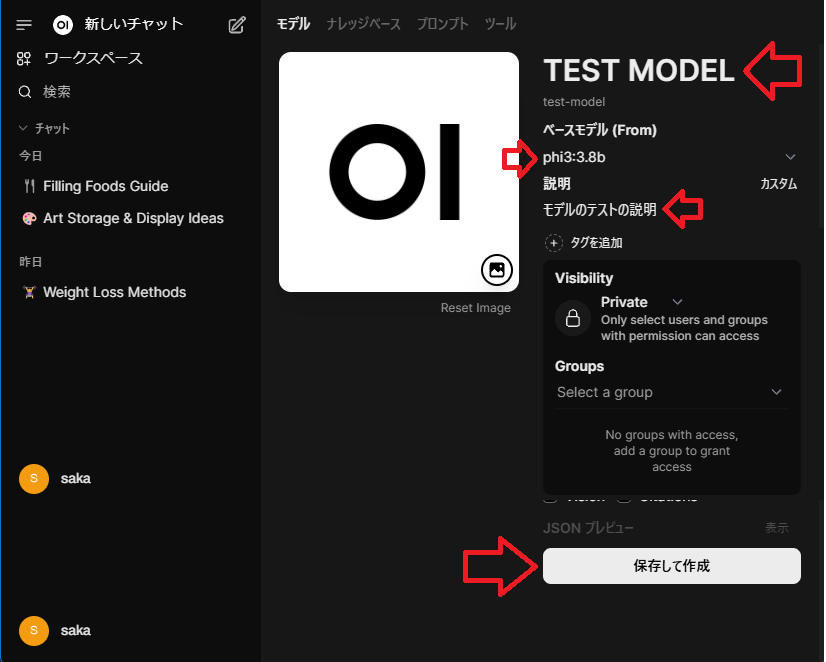Screen dimensions: 826x662
Task: Click the lock icon in Visibility
Action: [573, 318]
